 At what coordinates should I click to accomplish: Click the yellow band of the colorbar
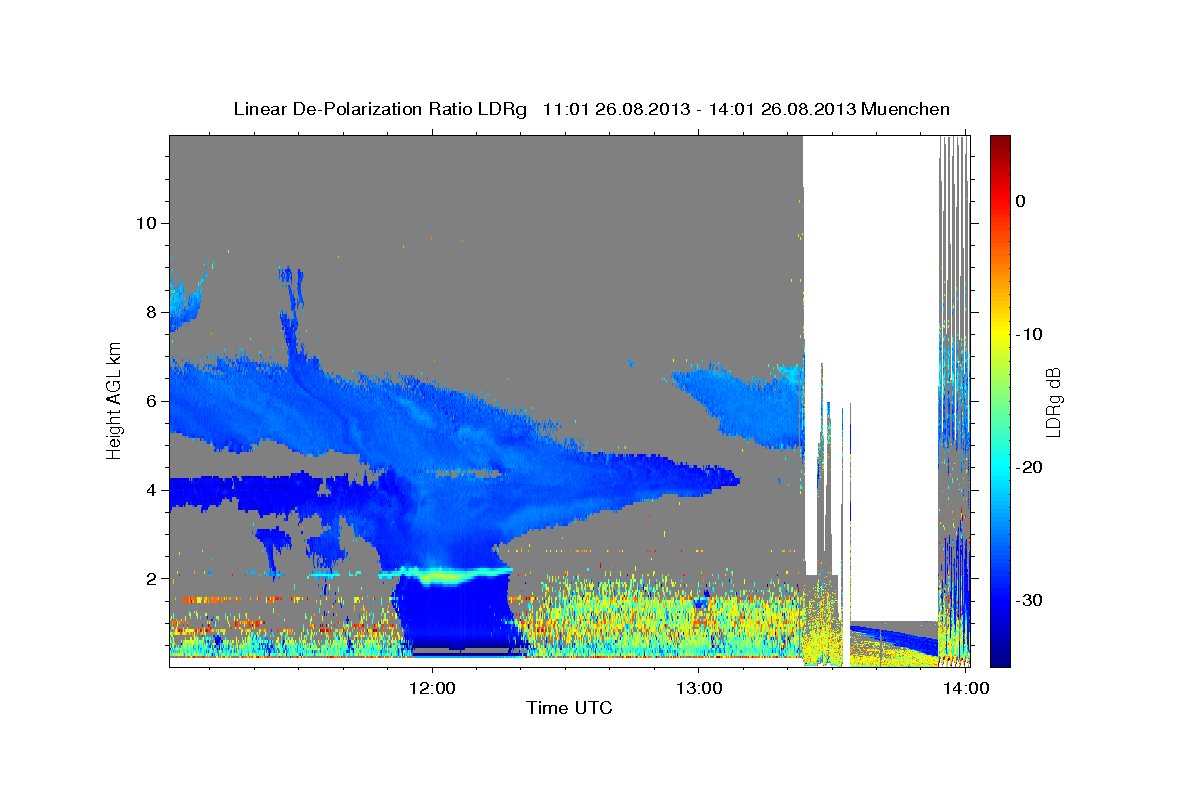[x=1000, y=330]
